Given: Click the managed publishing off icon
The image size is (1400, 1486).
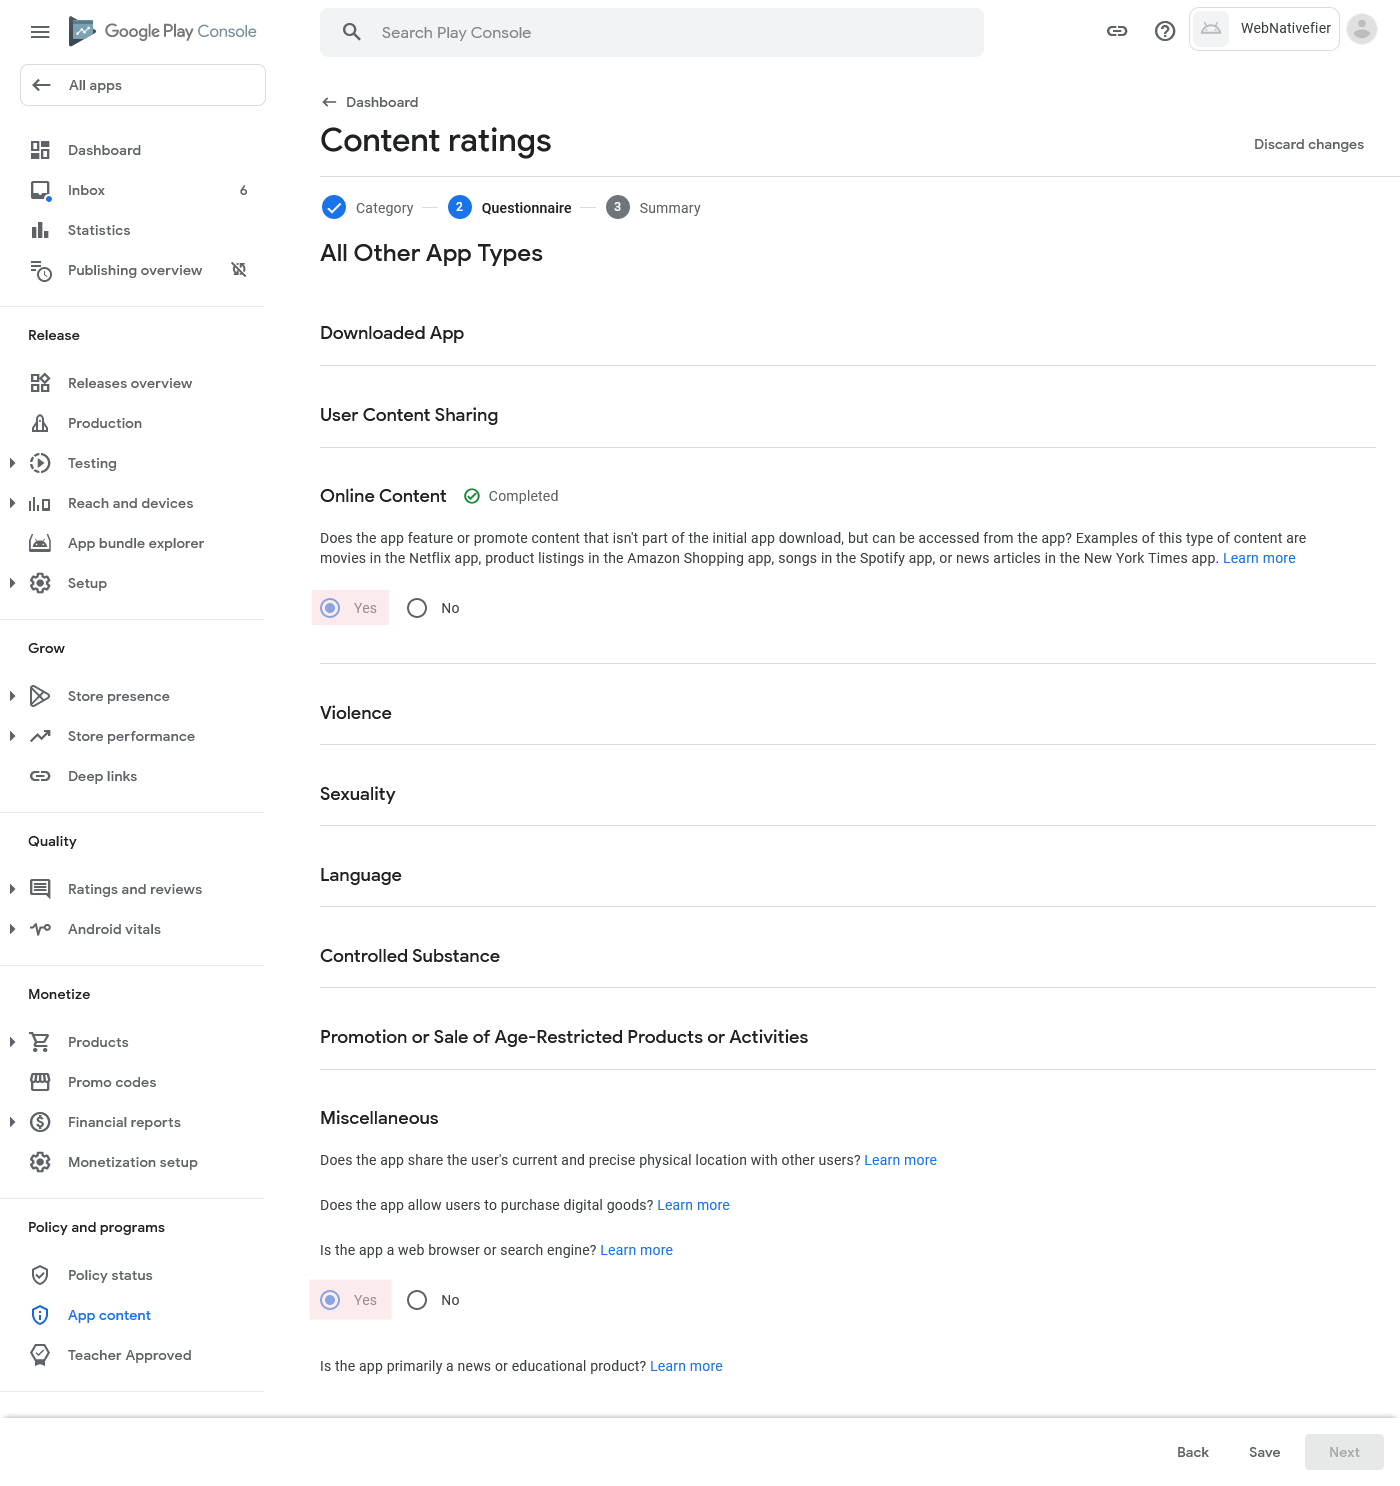Looking at the screenshot, I should coord(239,270).
